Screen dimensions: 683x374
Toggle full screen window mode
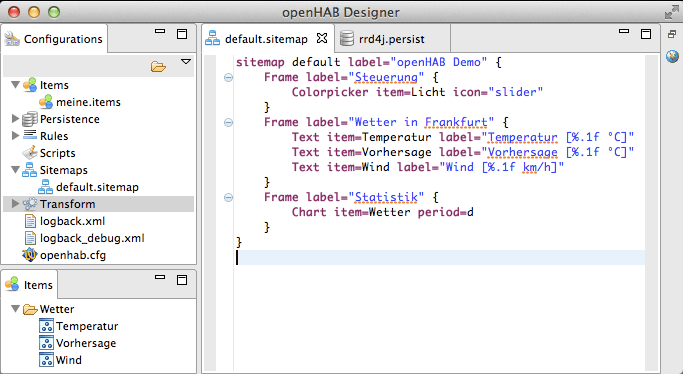(x=671, y=12)
